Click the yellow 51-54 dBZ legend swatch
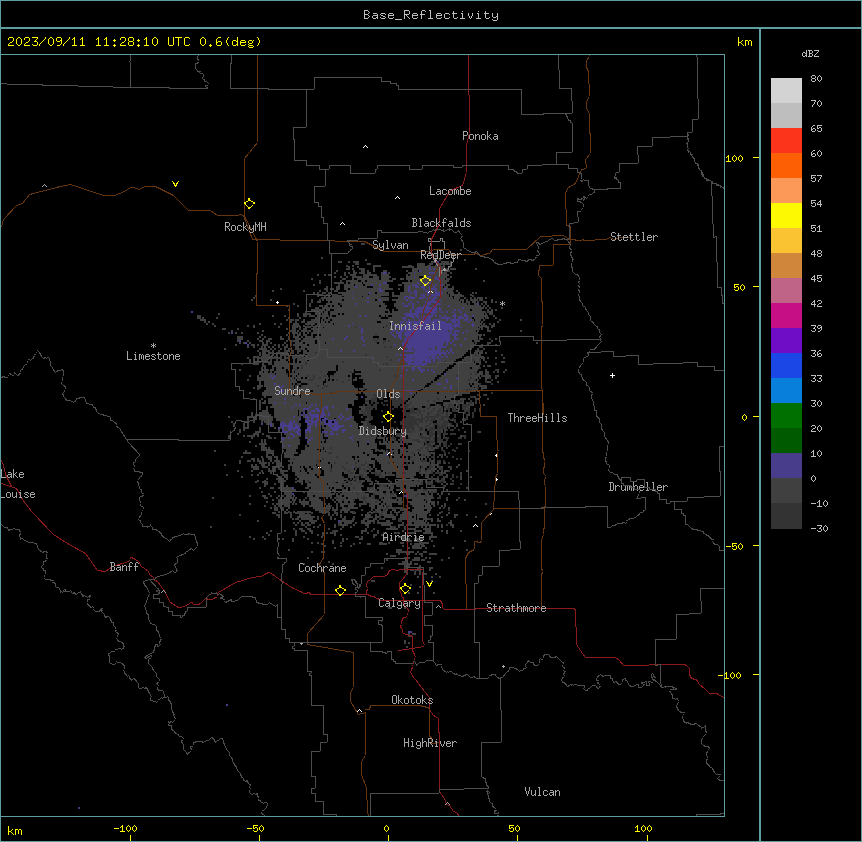The width and height of the screenshot is (862, 842). (786, 215)
